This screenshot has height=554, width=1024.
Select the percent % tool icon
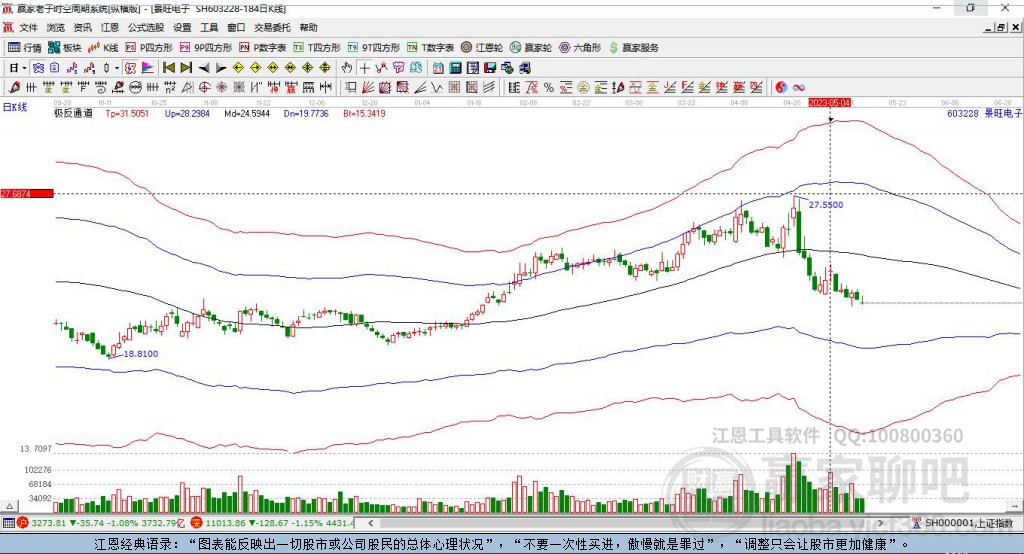pos(549,88)
